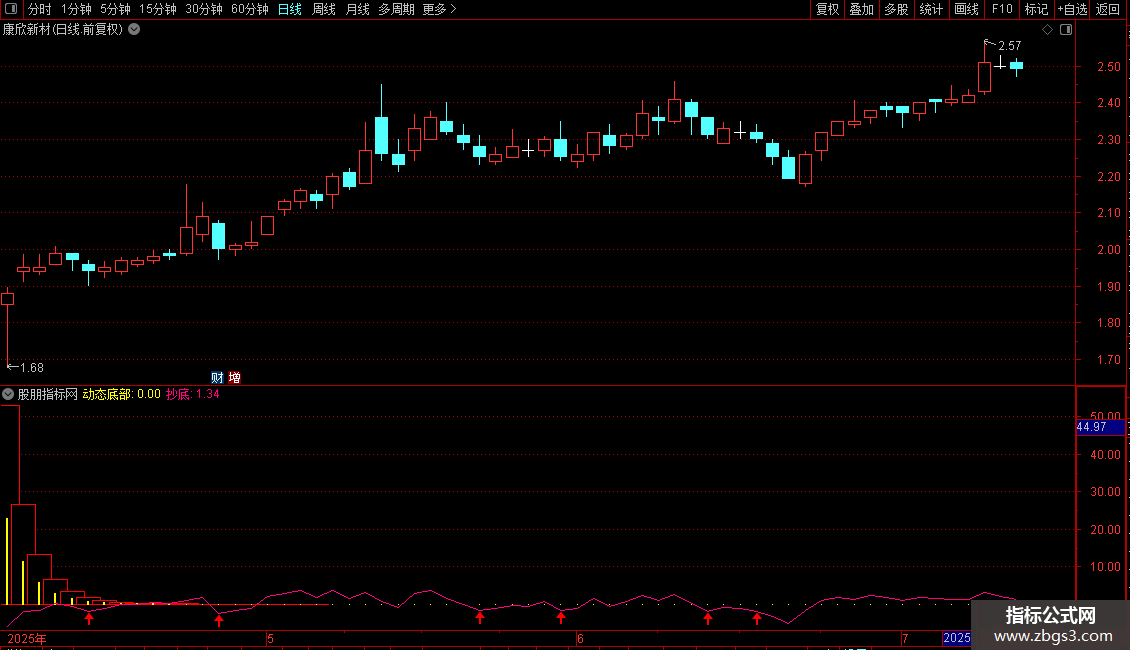
Task: Select the 1分钟 period
Action: (76, 9)
